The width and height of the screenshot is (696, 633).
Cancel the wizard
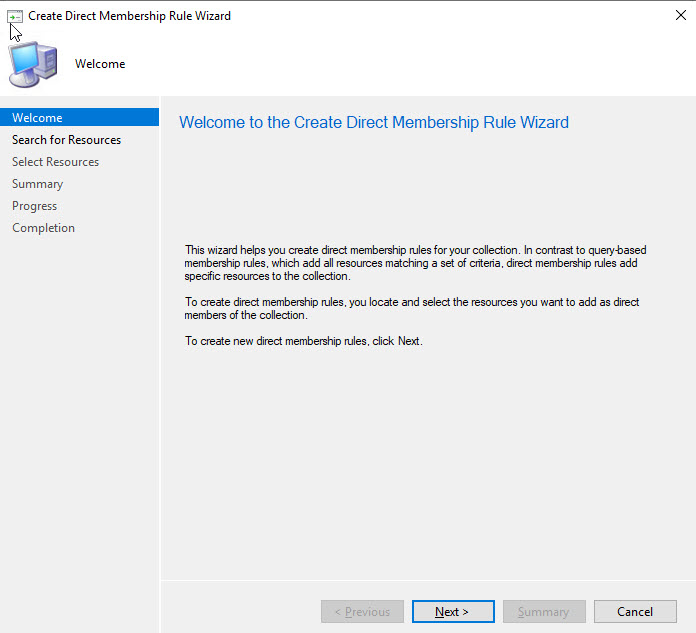[x=635, y=612]
